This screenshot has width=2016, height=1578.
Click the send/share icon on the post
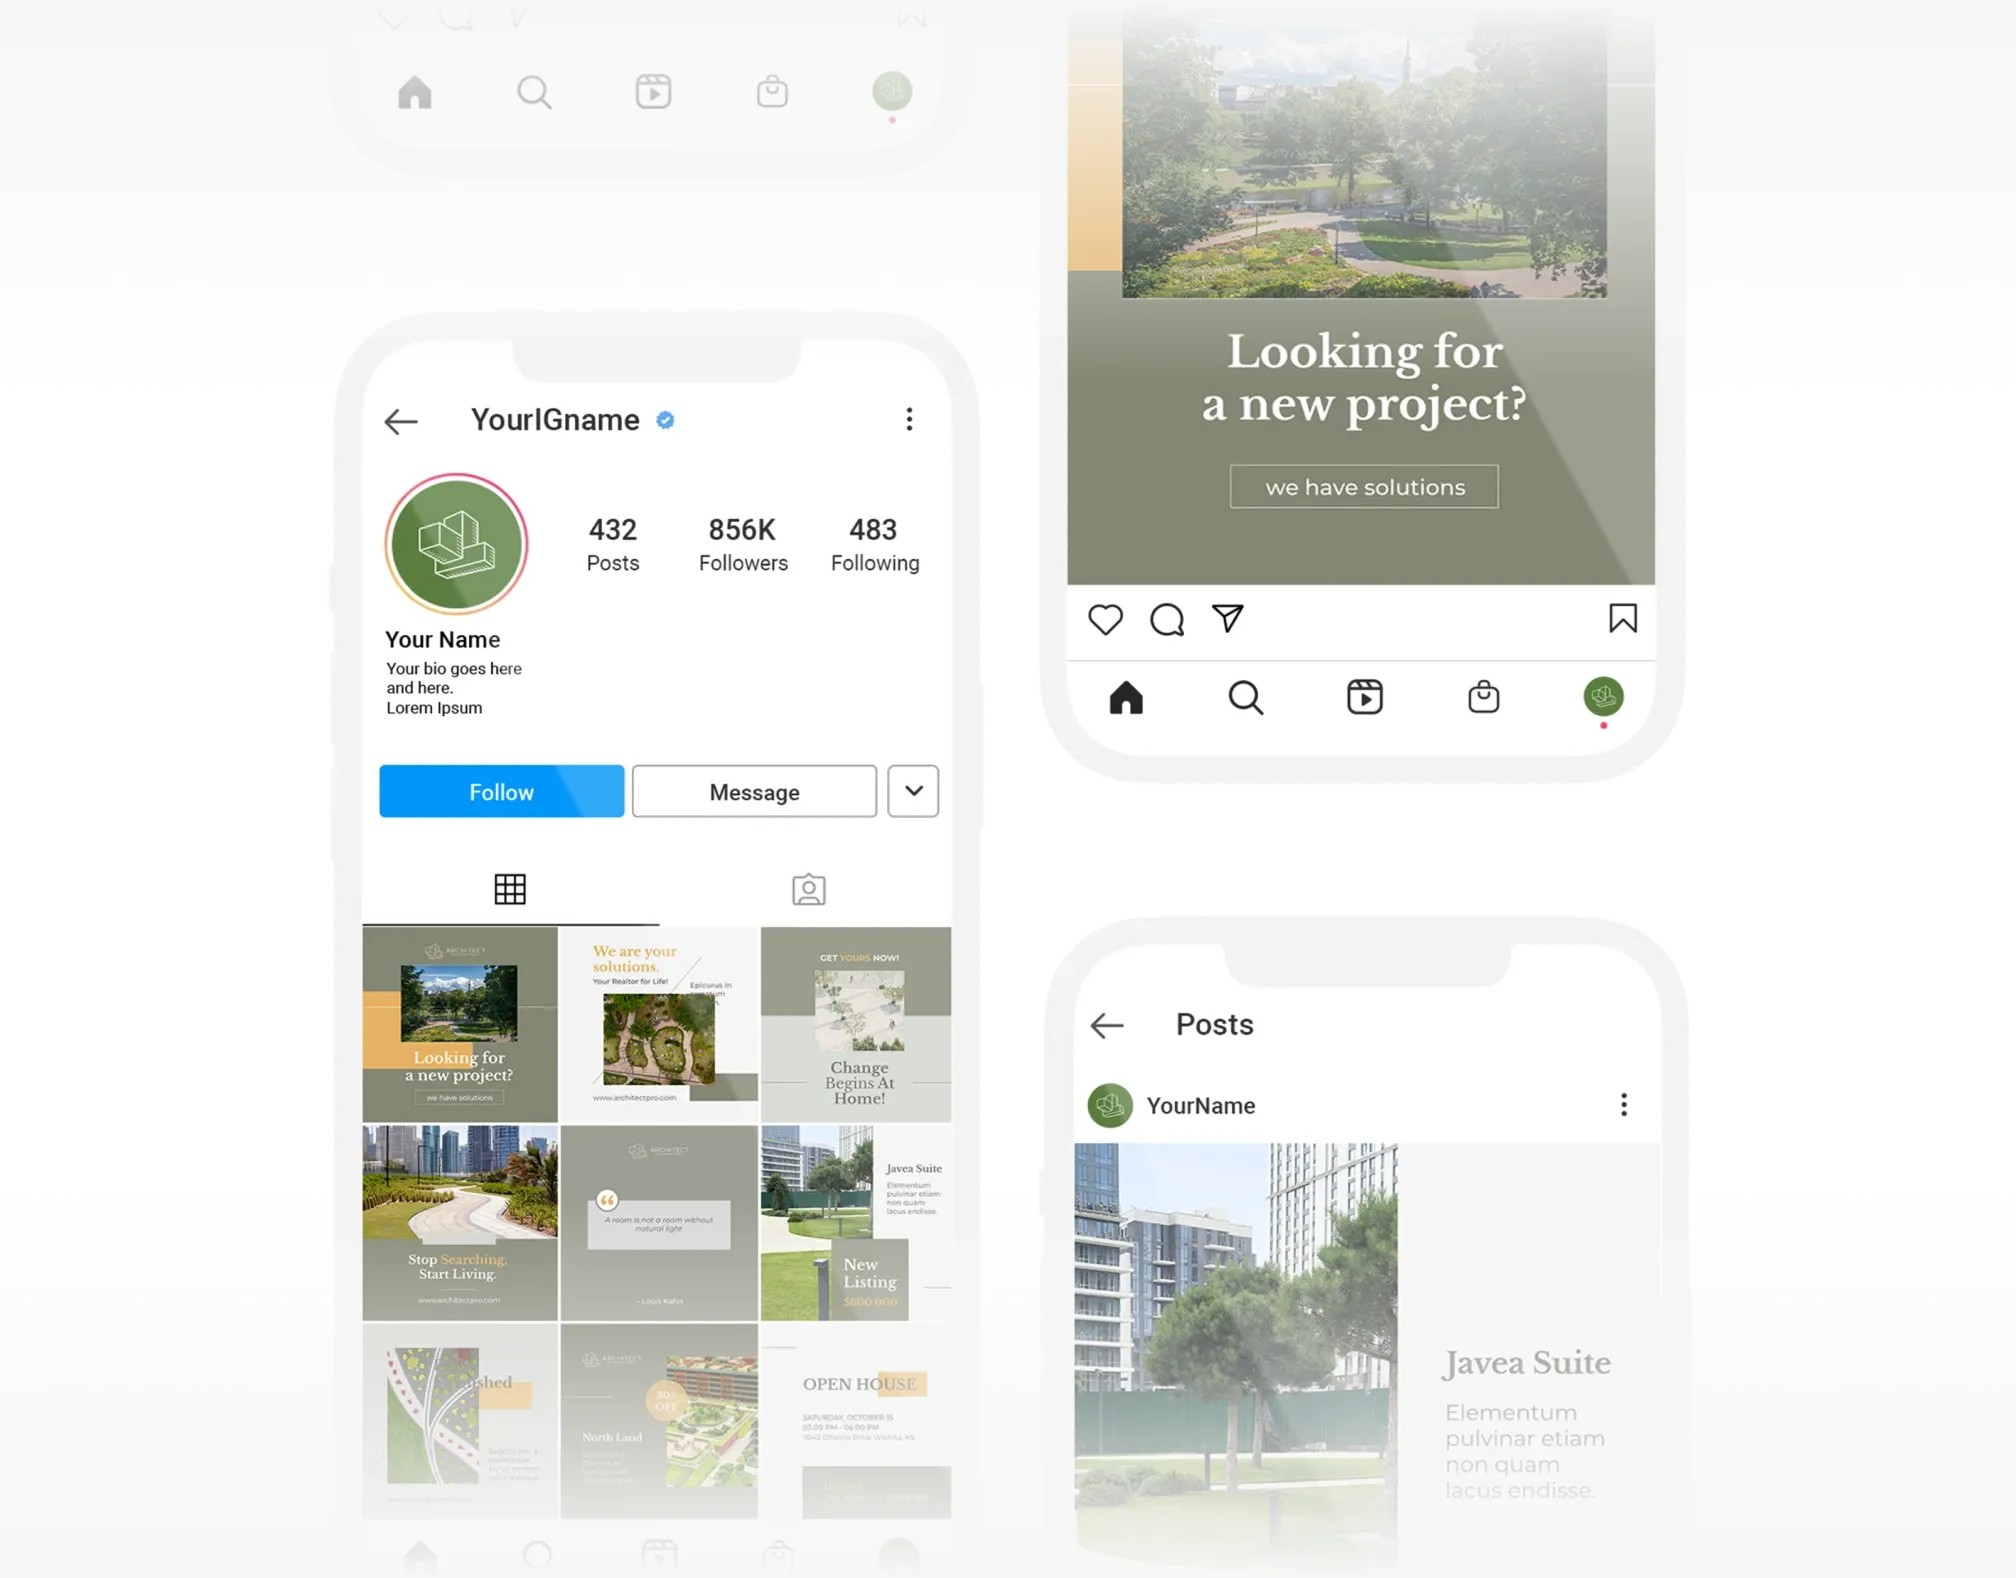click(1226, 619)
